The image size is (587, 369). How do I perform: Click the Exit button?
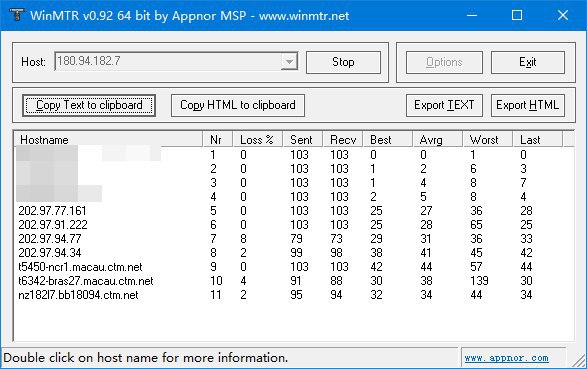(527, 62)
